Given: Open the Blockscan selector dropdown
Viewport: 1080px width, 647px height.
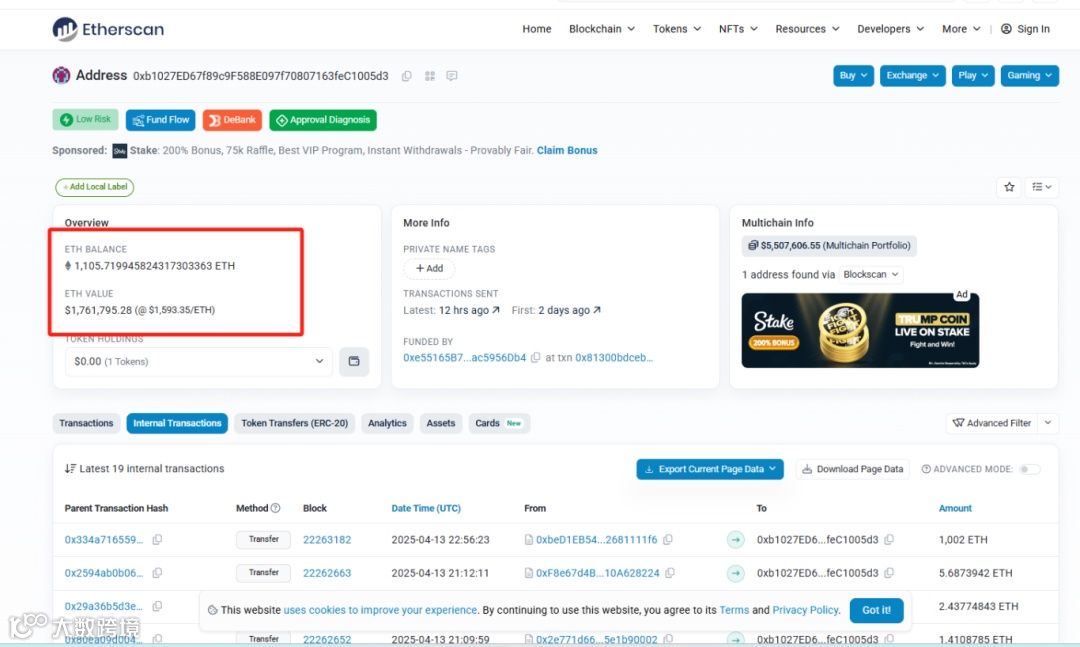Looking at the screenshot, I should [x=871, y=274].
